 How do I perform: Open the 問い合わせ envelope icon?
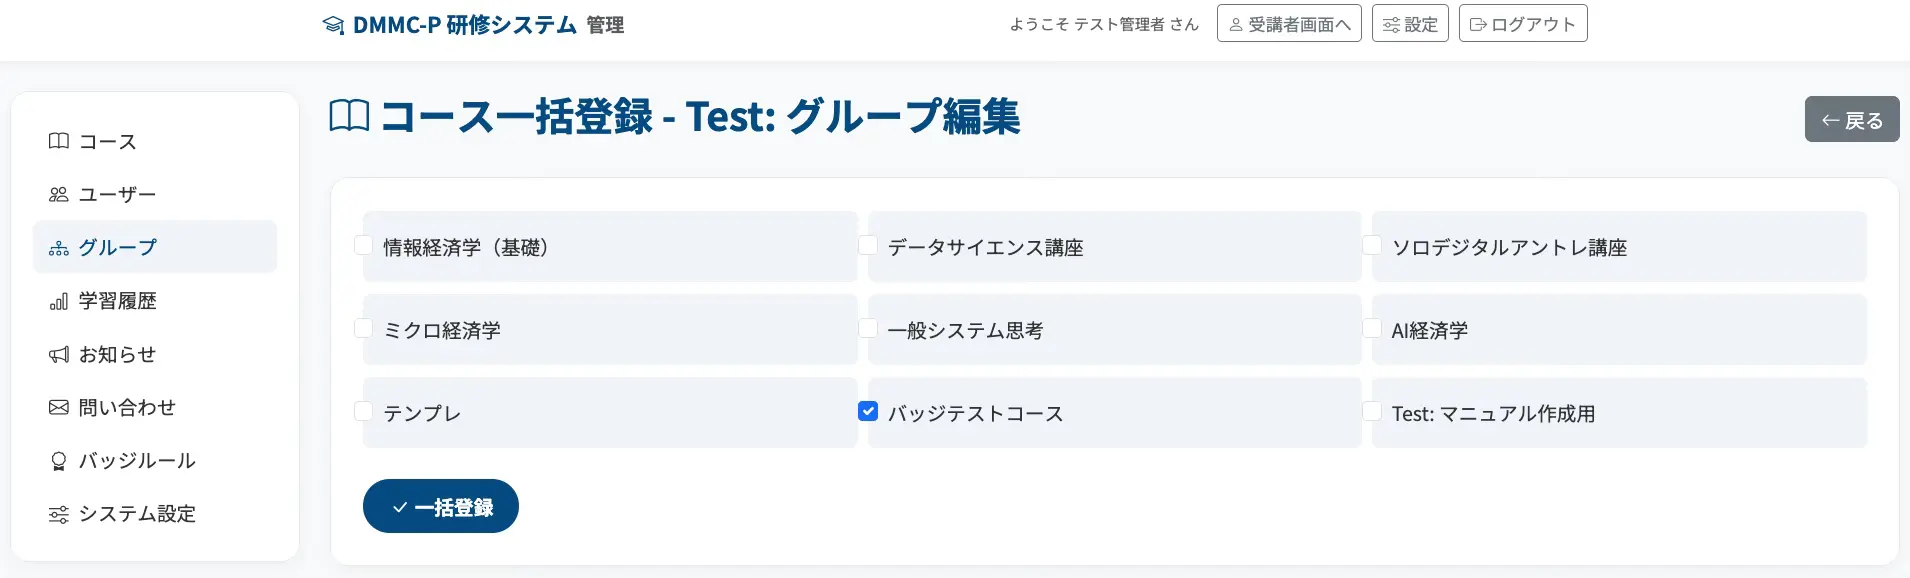point(59,407)
